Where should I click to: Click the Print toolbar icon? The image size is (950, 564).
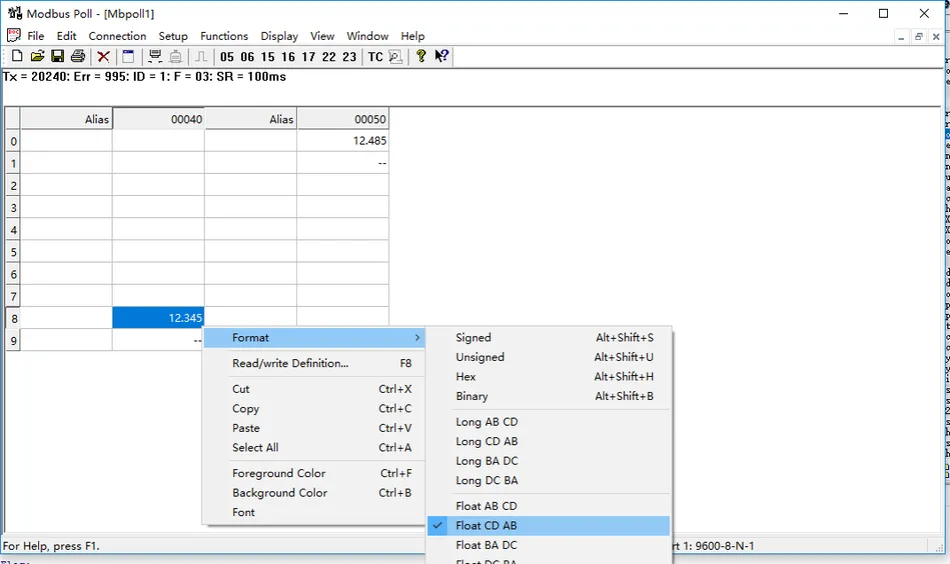point(78,57)
